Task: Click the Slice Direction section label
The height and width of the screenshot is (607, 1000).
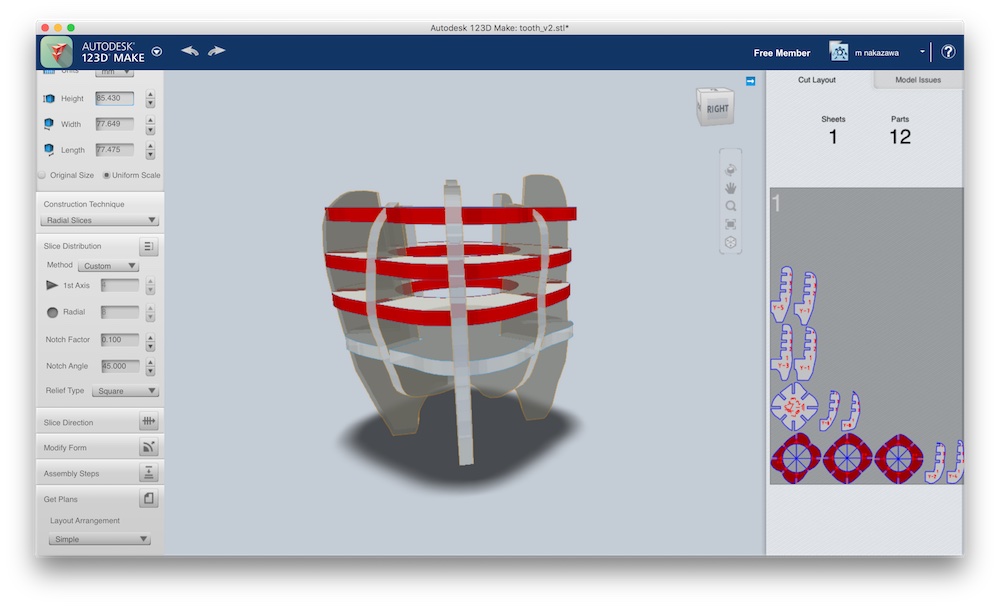Action: click(x=68, y=422)
